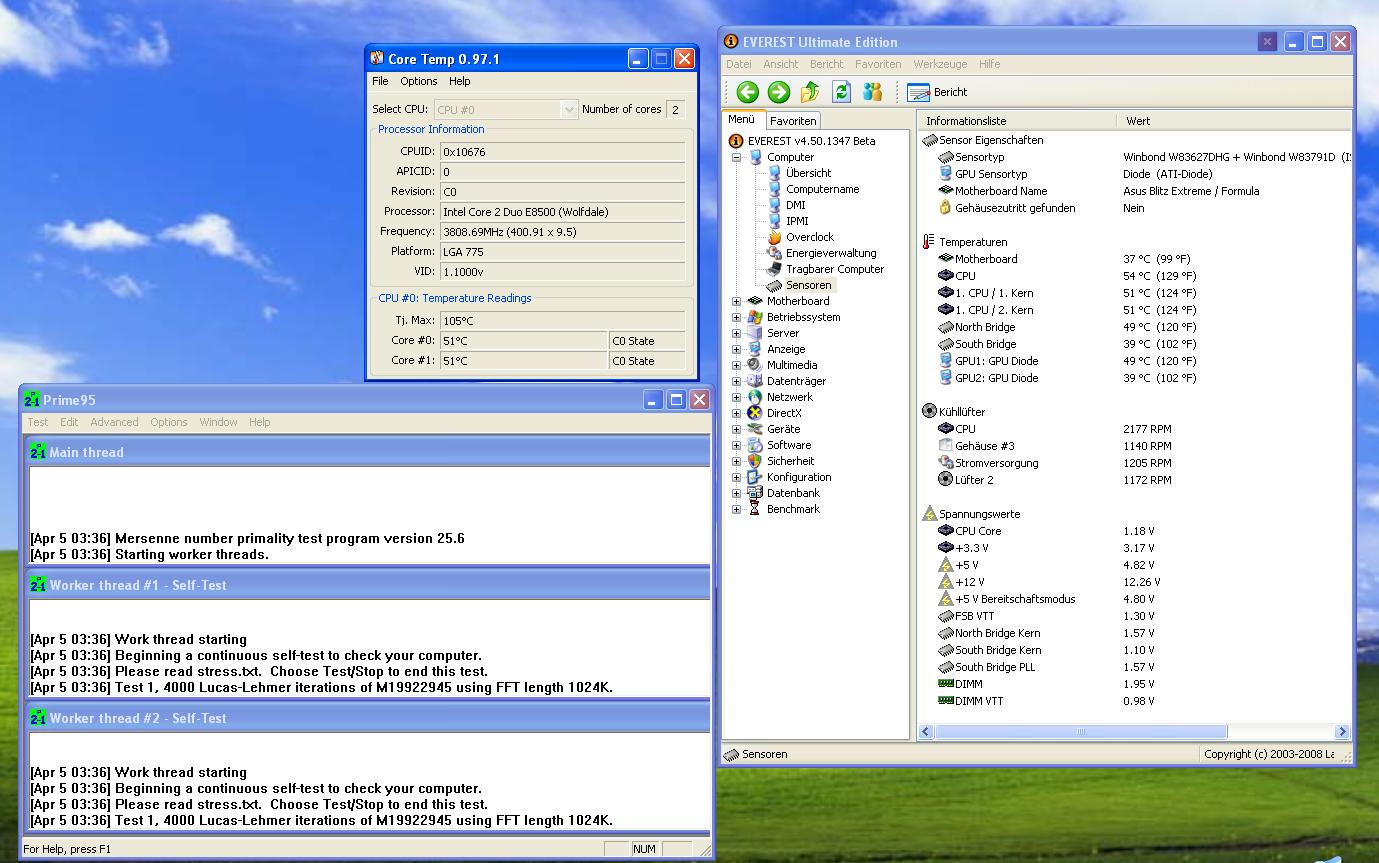Select Tragbarer Computer in the tree
The image size is (1379, 863).
click(835, 269)
